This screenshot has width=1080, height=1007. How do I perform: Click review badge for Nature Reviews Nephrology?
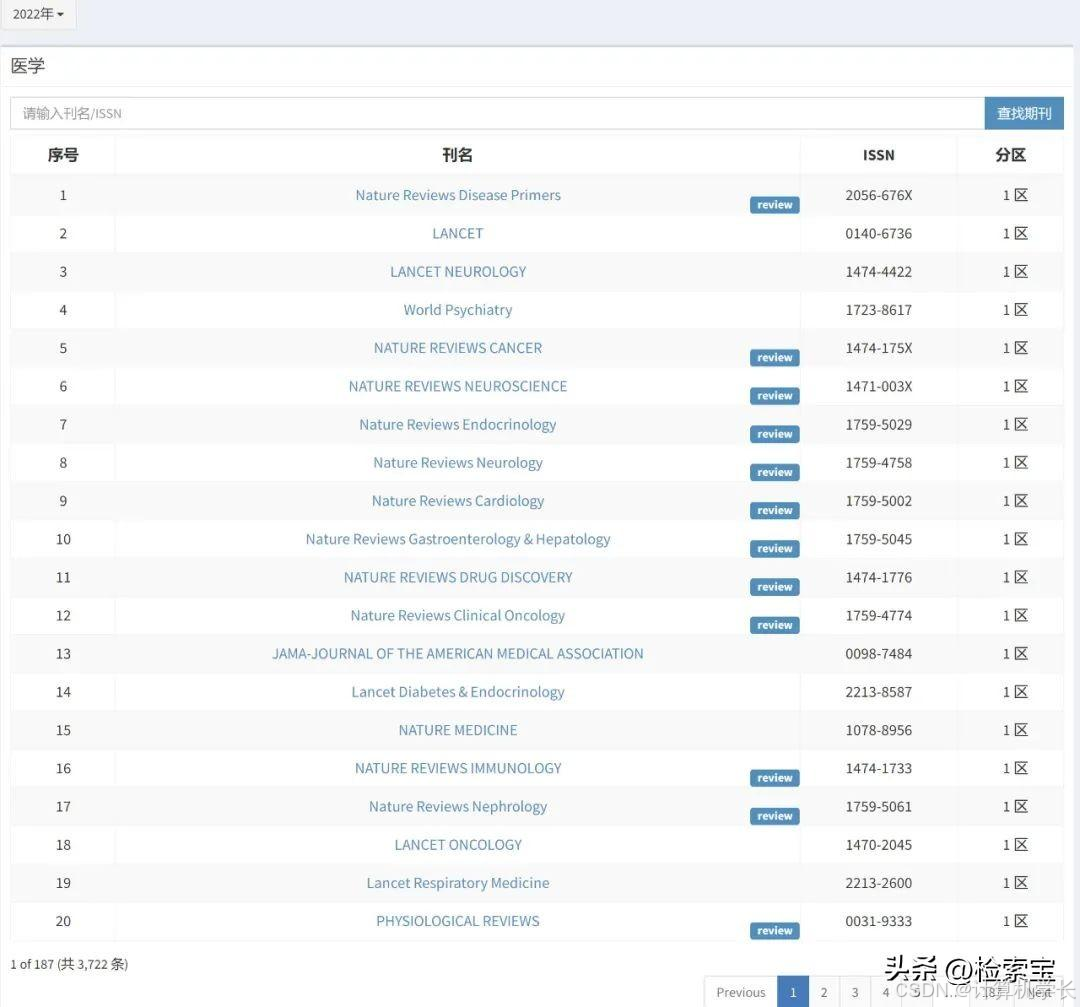[x=774, y=816]
